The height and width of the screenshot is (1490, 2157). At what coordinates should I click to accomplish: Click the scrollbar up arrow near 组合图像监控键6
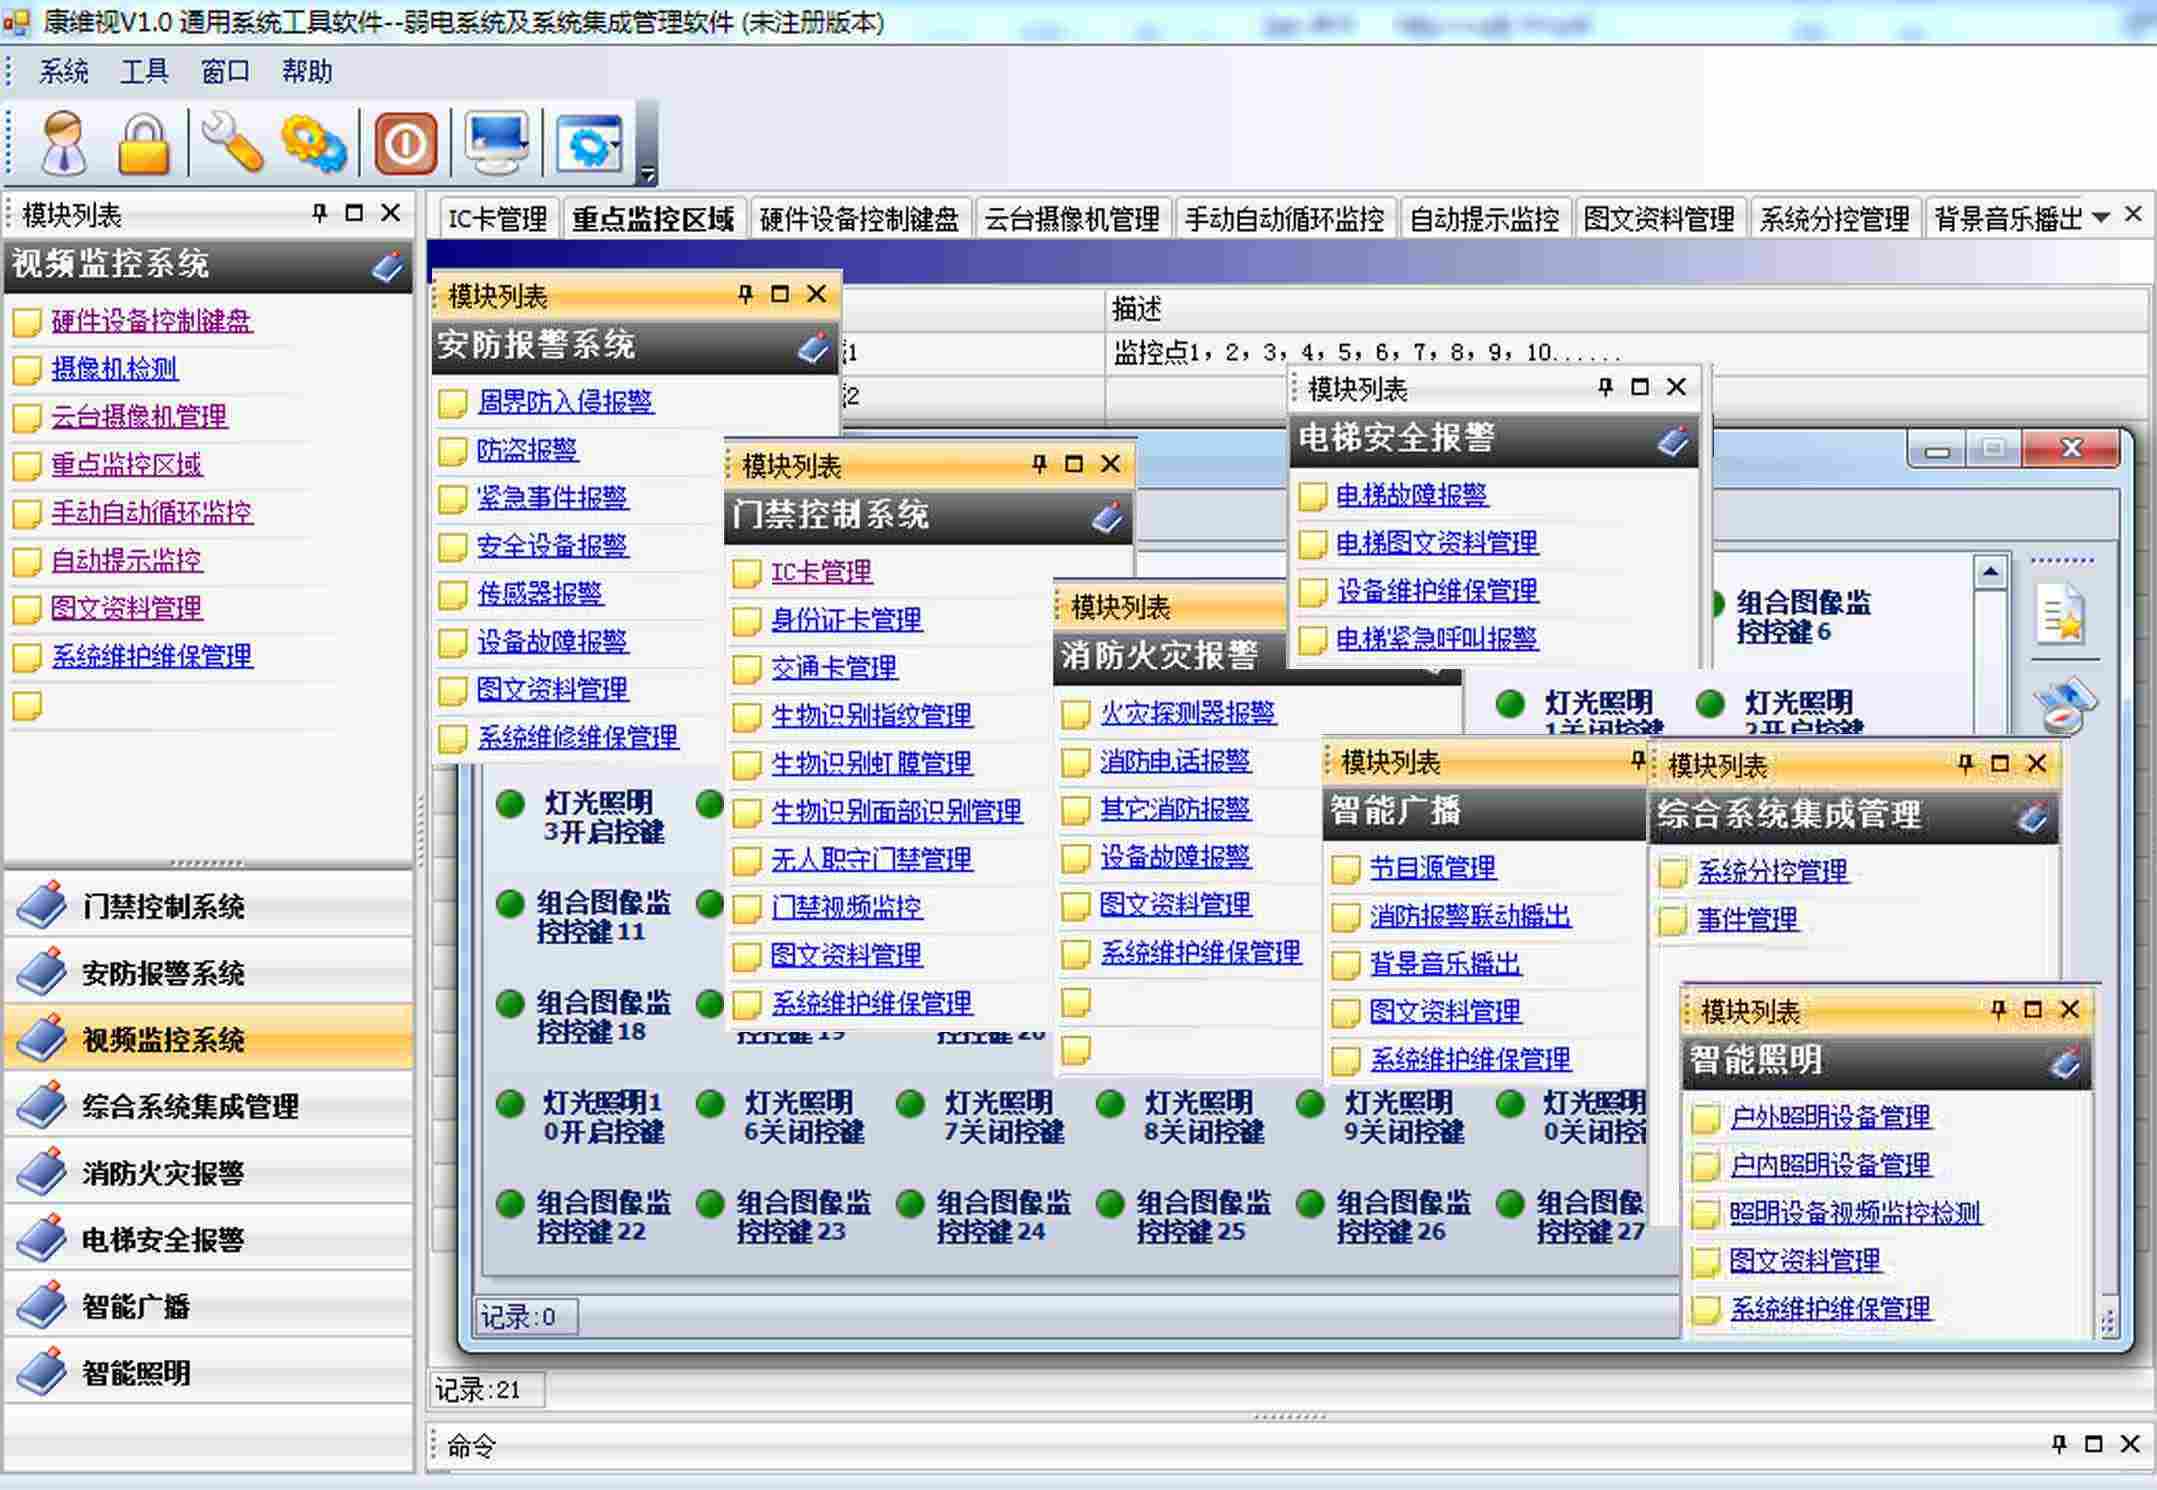pyautogui.click(x=1989, y=573)
